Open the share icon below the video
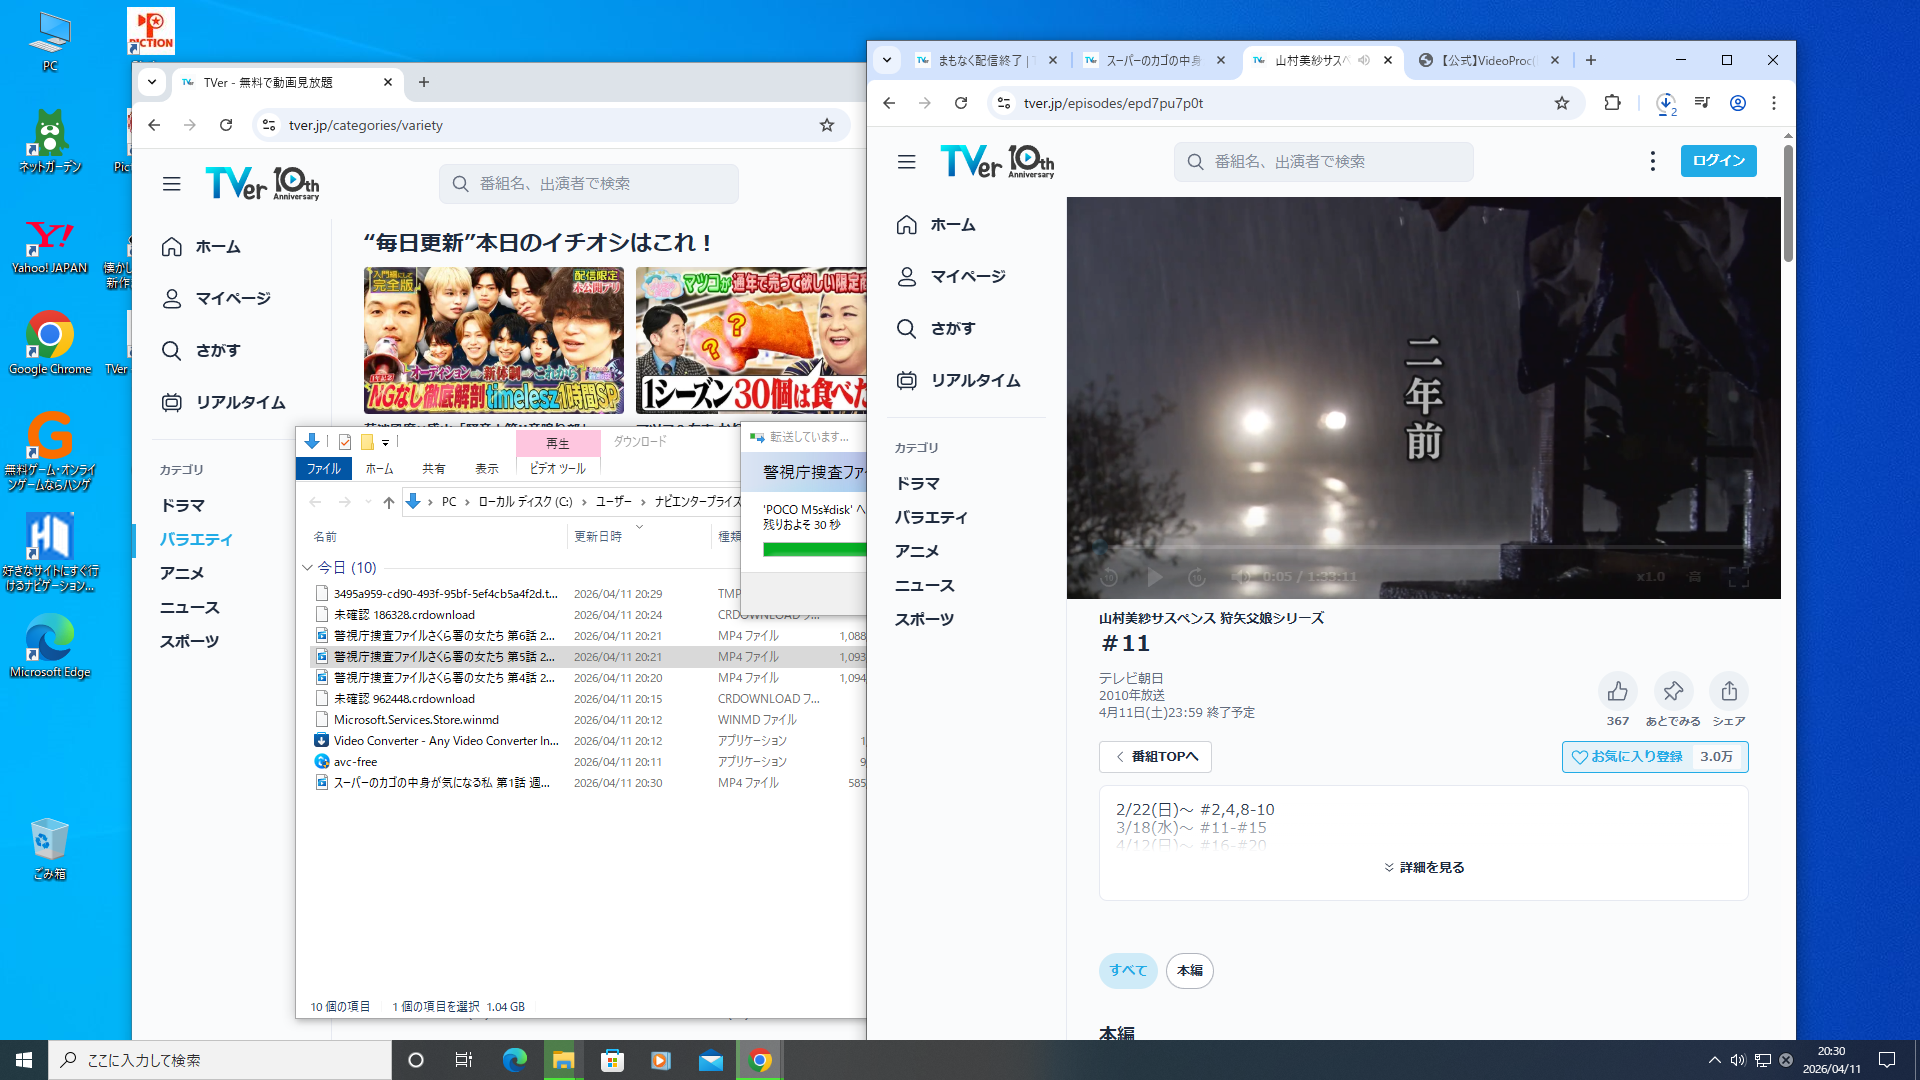 pos(1729,691)
